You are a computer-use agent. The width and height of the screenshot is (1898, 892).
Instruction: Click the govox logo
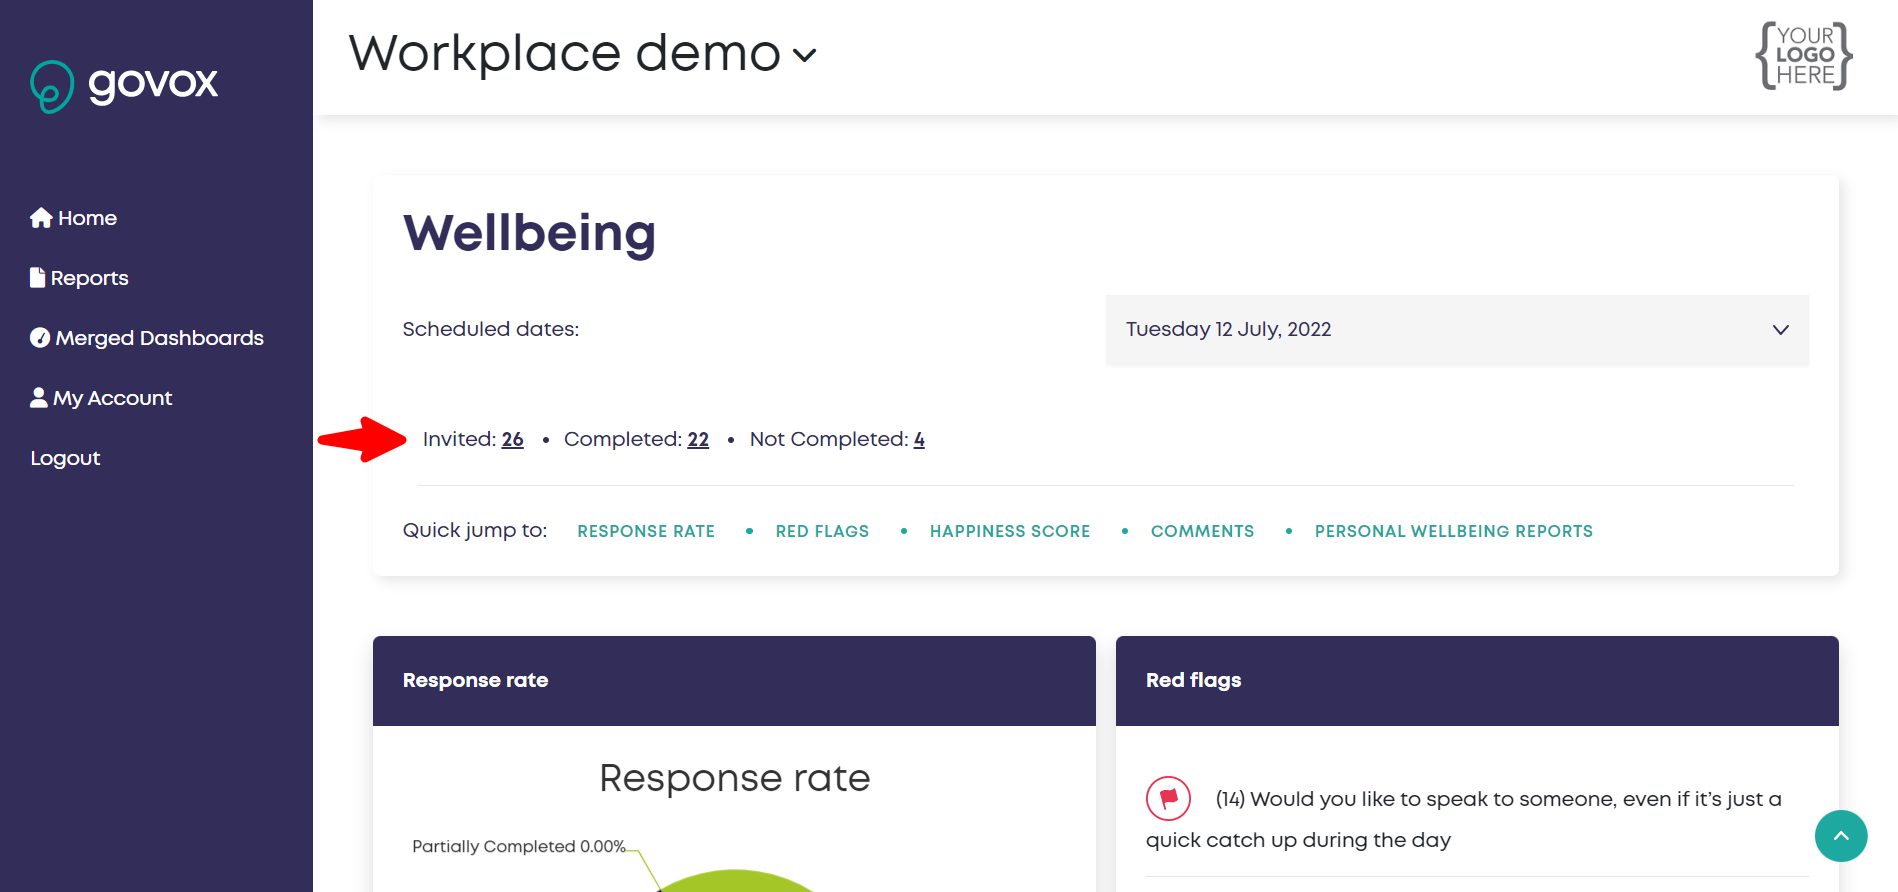pyautogui.click(x=124, y=85)
